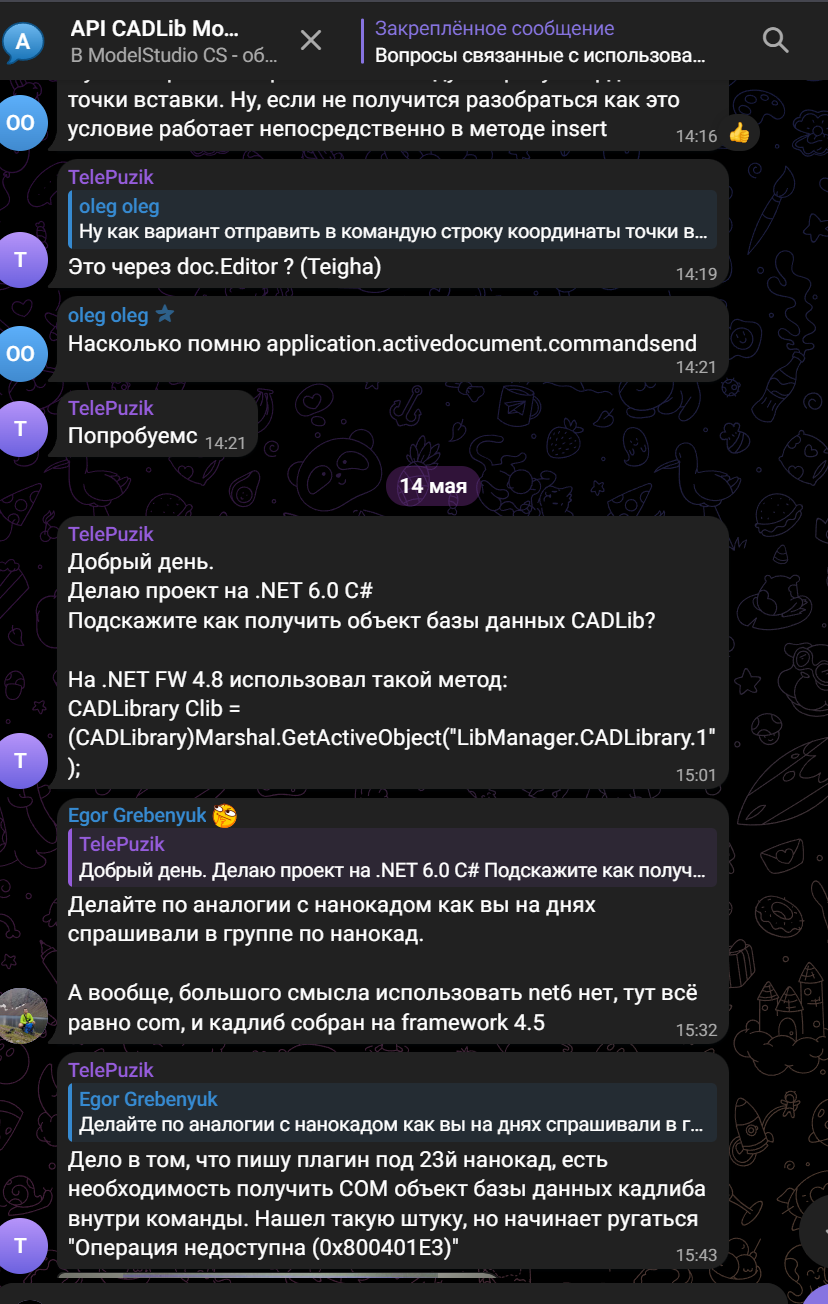Image resolution: width=828 pixels, height=1304 pixels.
Task: Jump to quoted TelePuzik message in Egor's reply
Action: point(392,857)
